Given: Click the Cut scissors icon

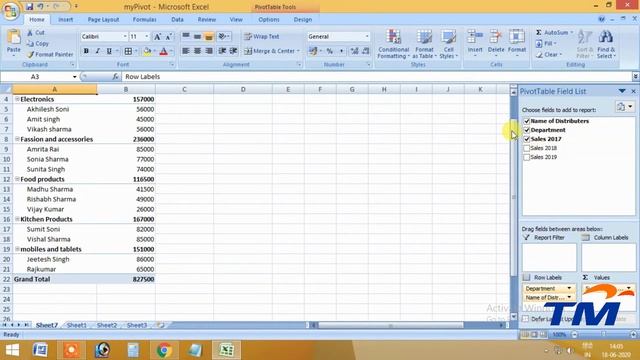Looking at the screenshot, I should [x=30, y=33].
